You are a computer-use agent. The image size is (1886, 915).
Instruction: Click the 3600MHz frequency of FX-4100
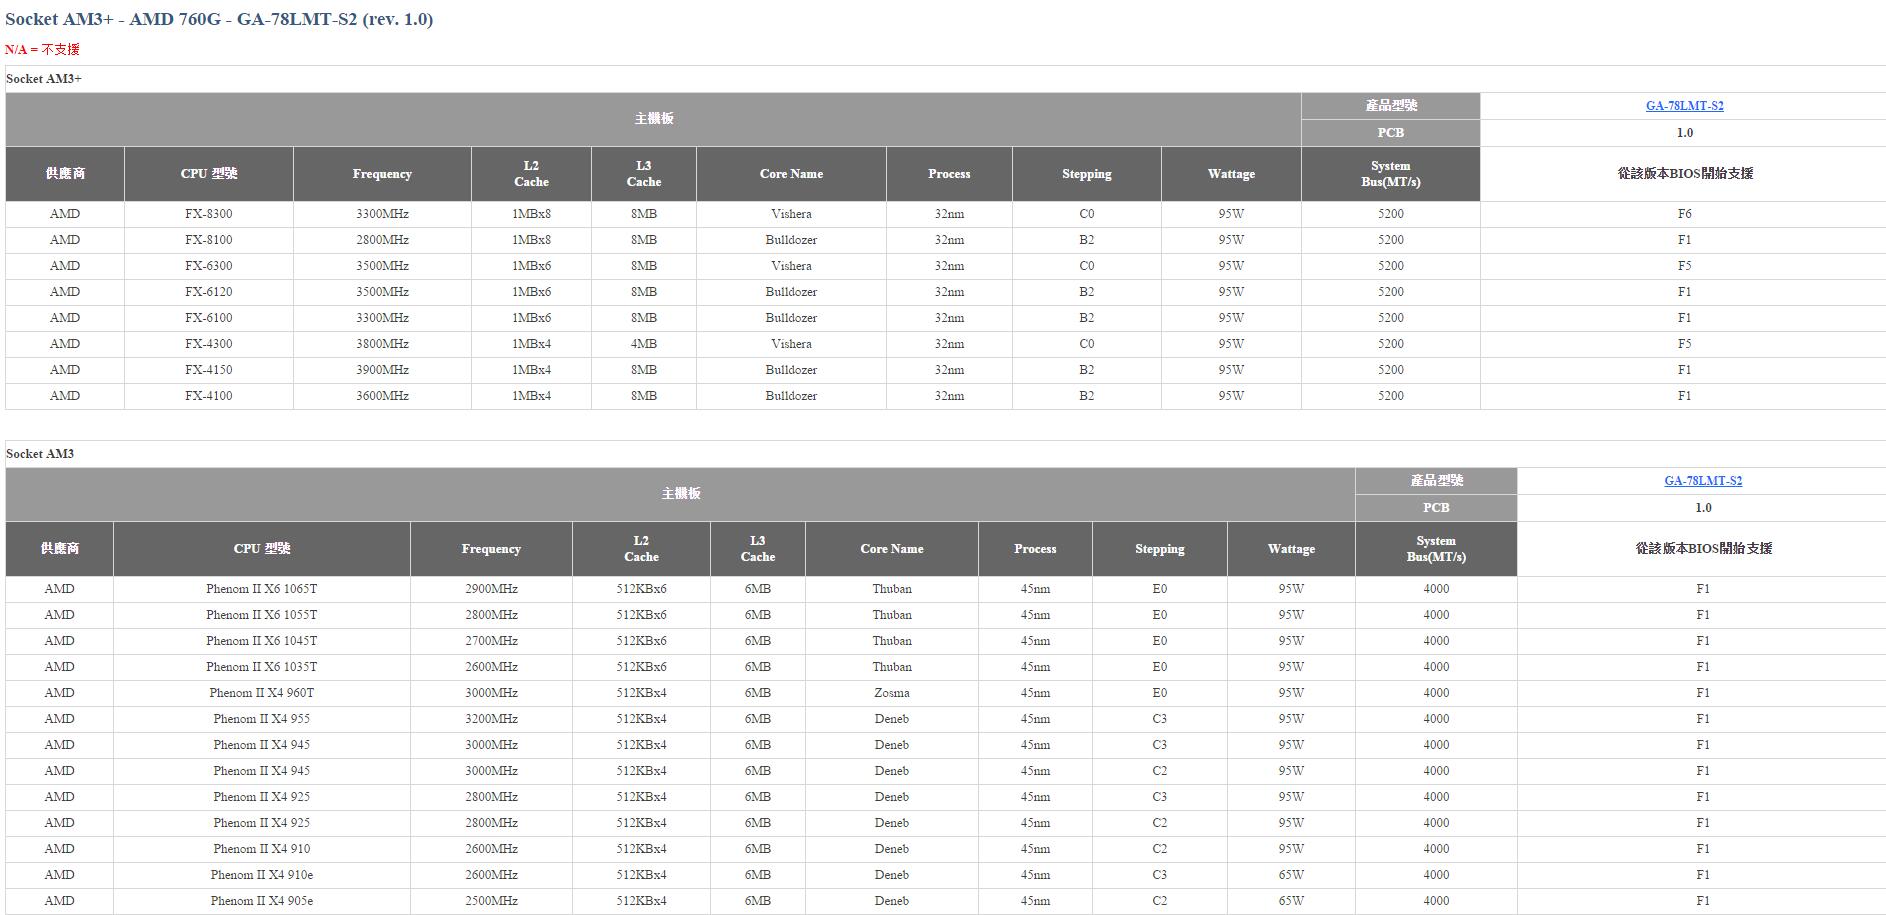382,396
